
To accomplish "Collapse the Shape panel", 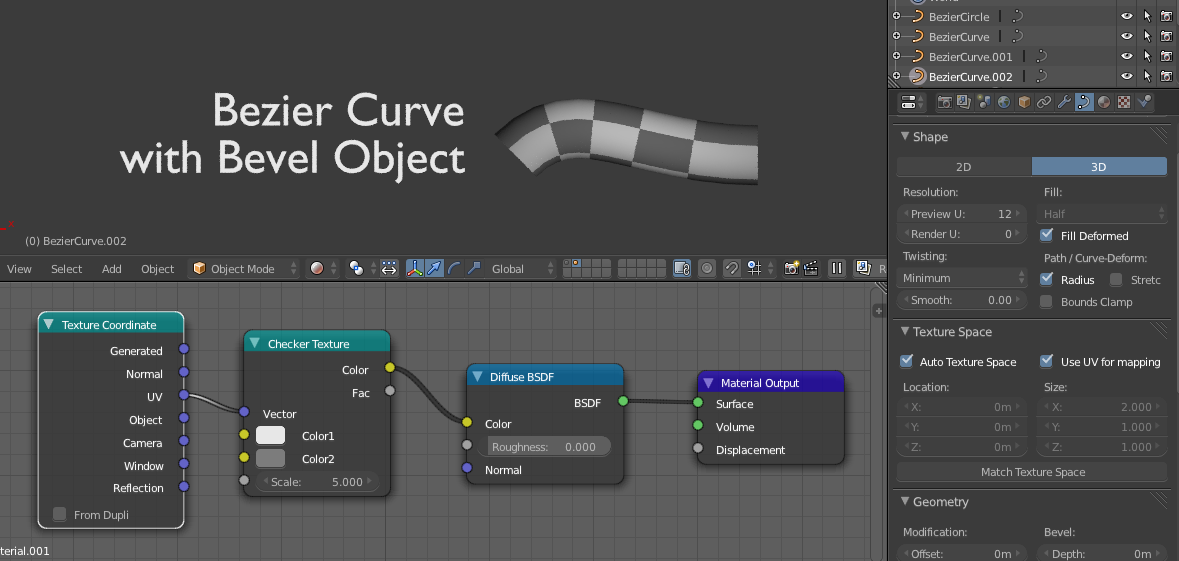I will tap(905, 137).
